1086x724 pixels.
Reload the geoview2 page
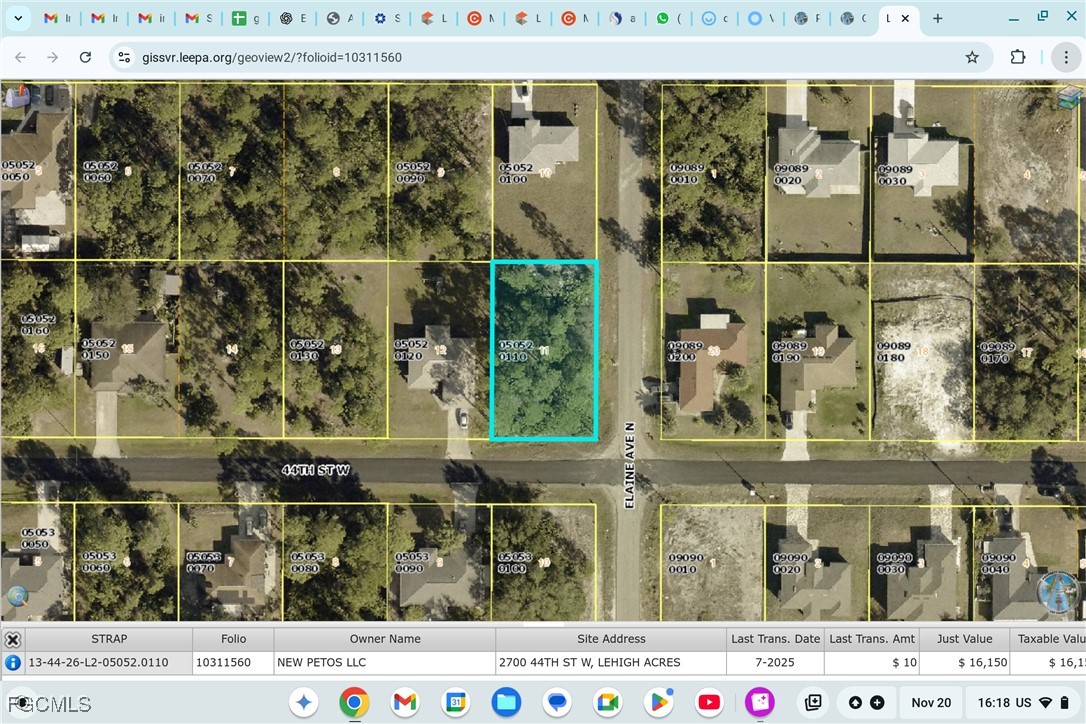(85, 57)
